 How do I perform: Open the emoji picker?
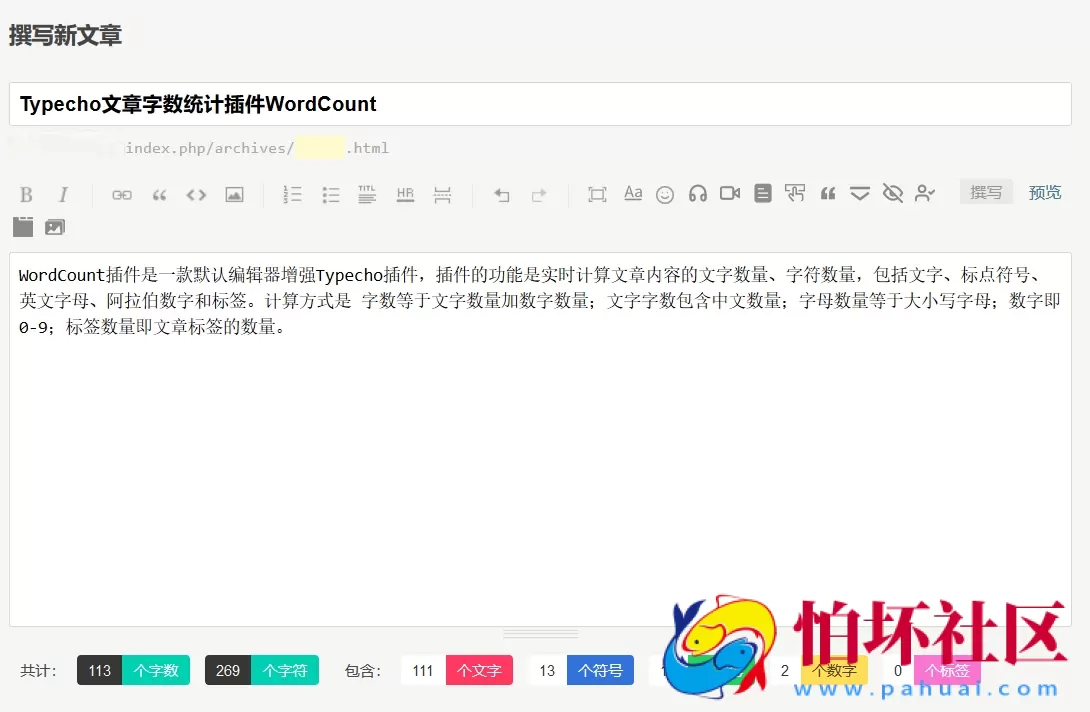coord(665,193)
